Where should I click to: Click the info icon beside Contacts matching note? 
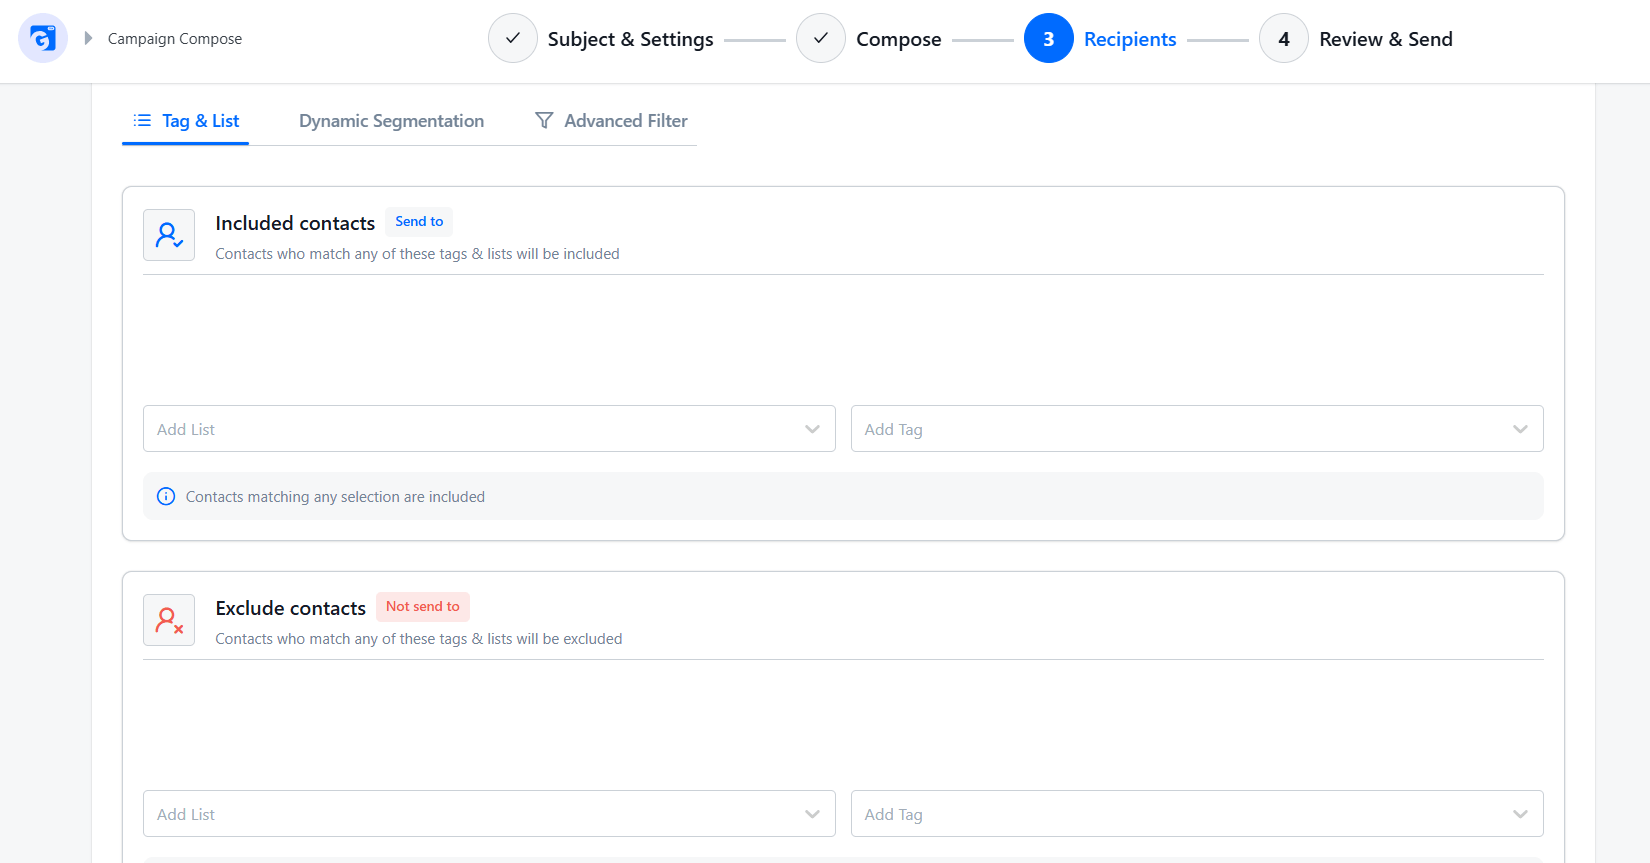[x=166, y=496]
